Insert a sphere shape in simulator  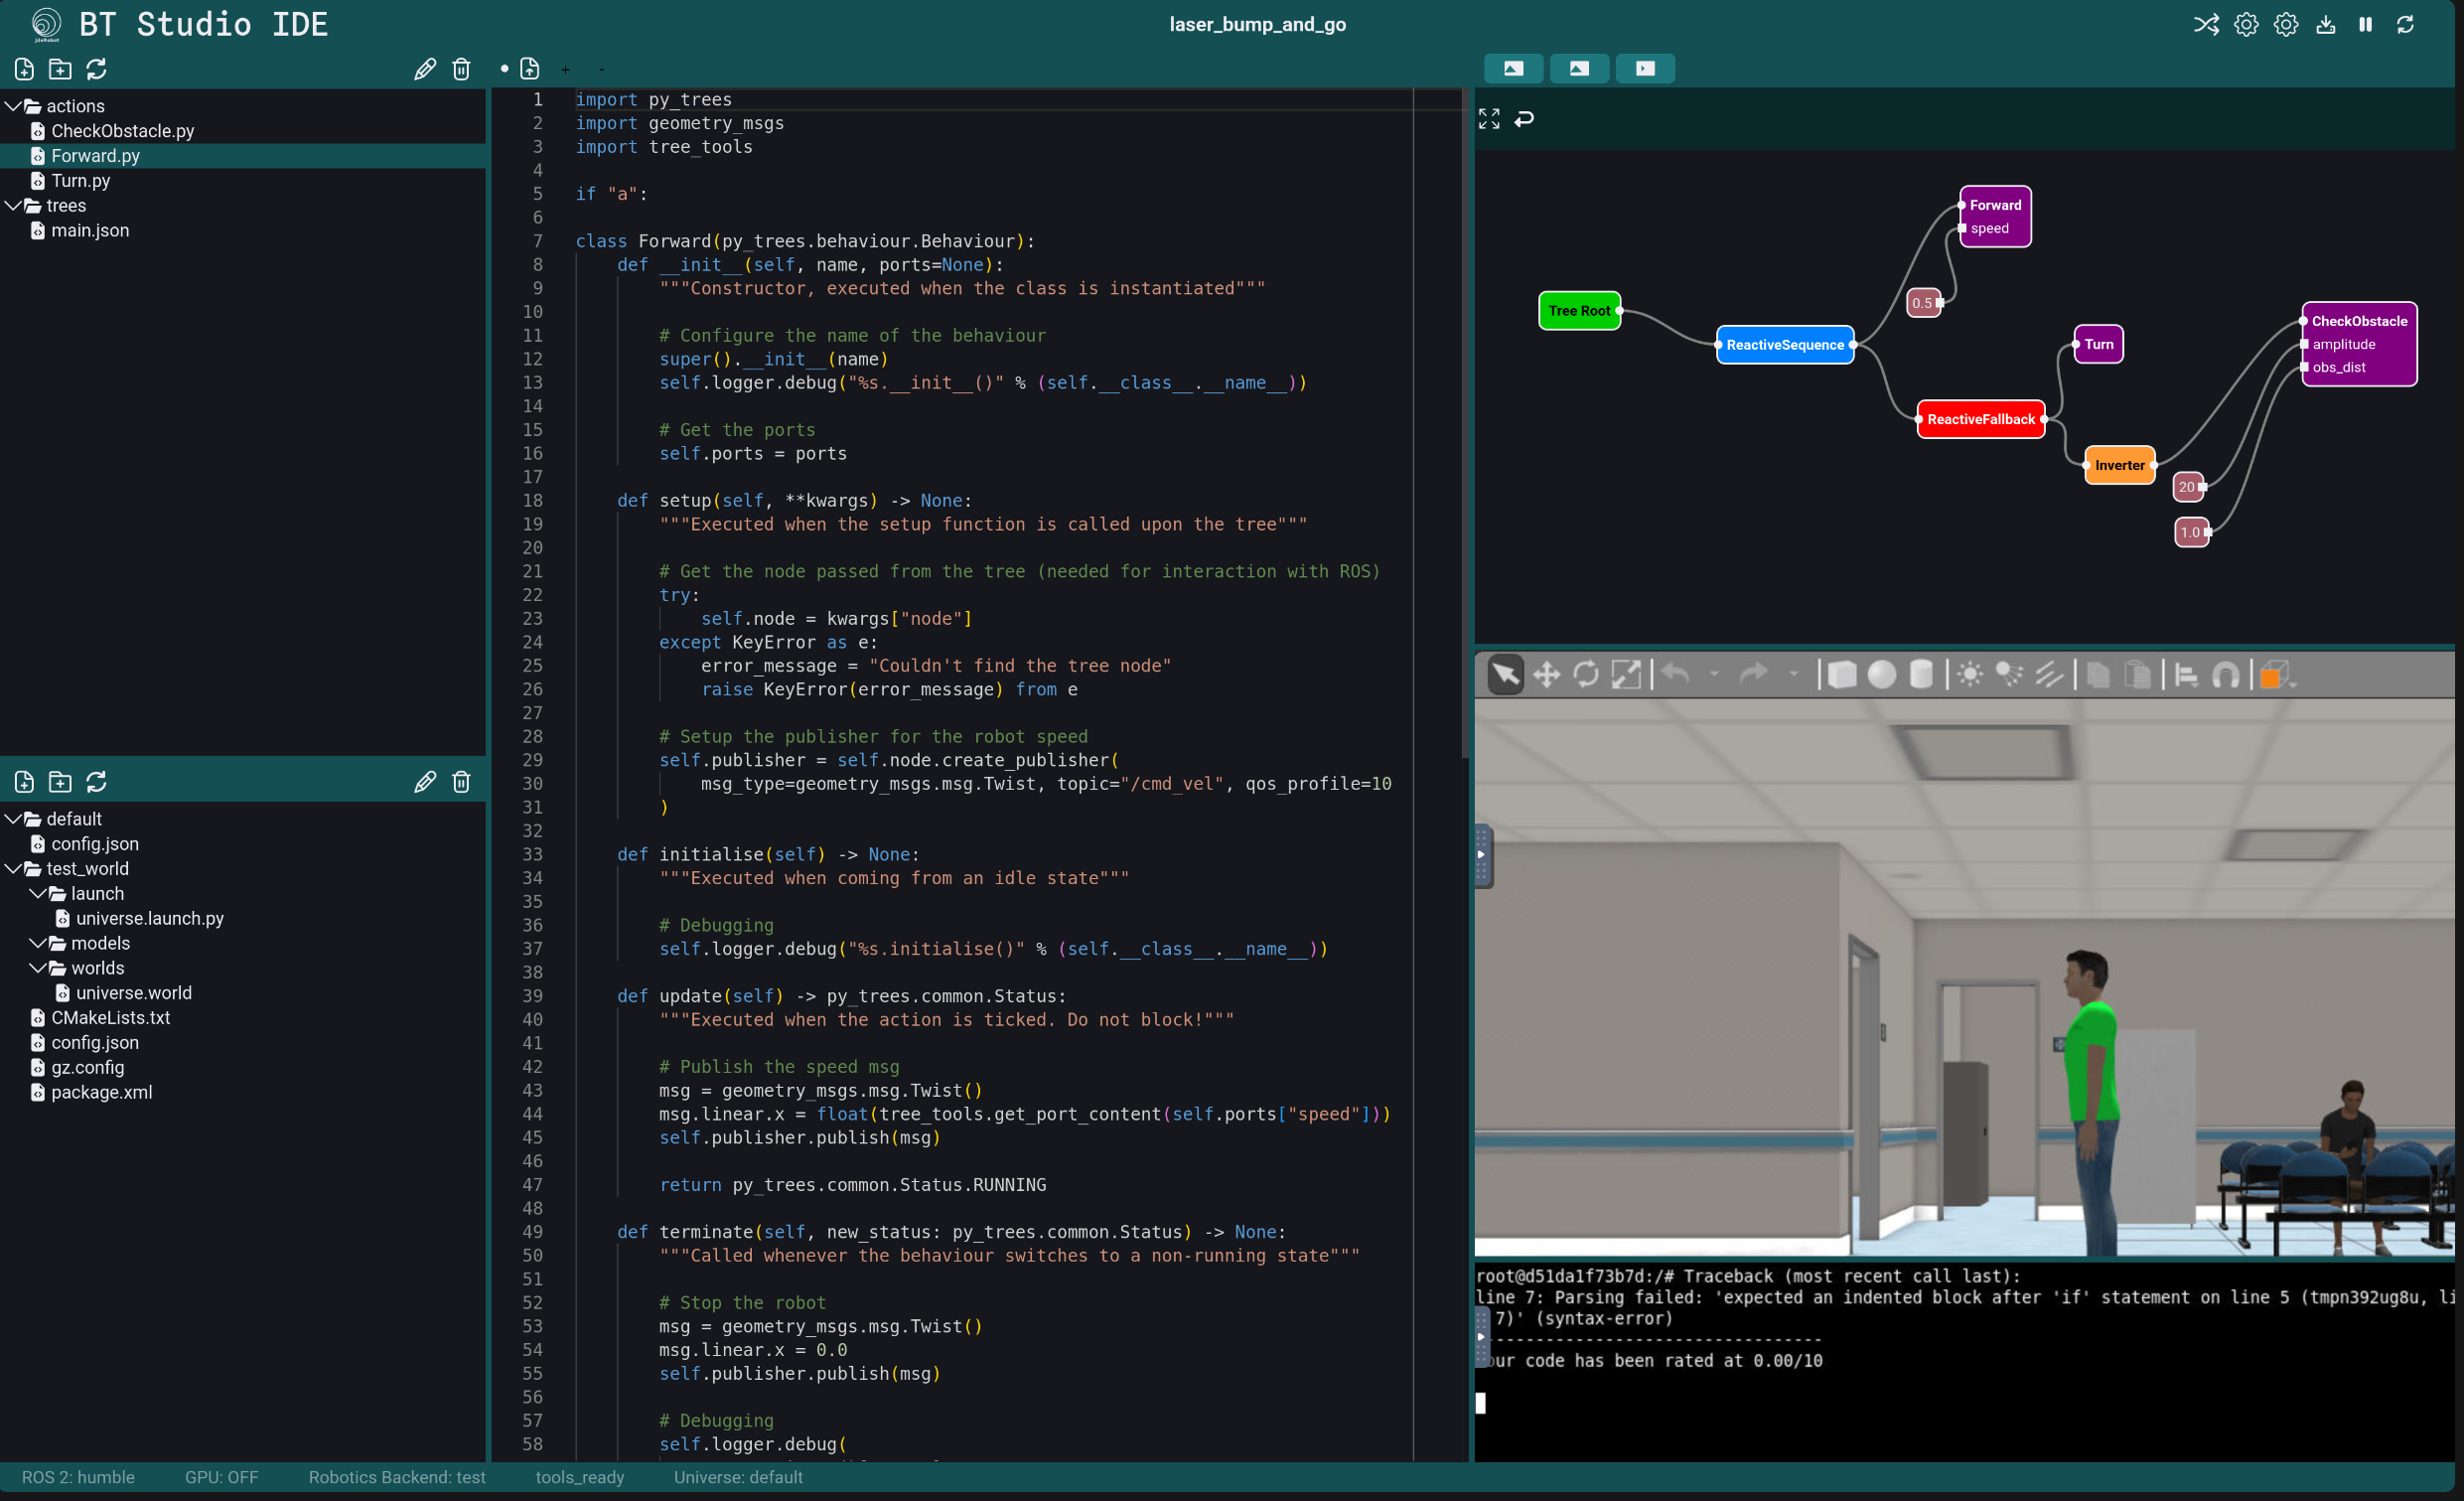point(1881,675)
